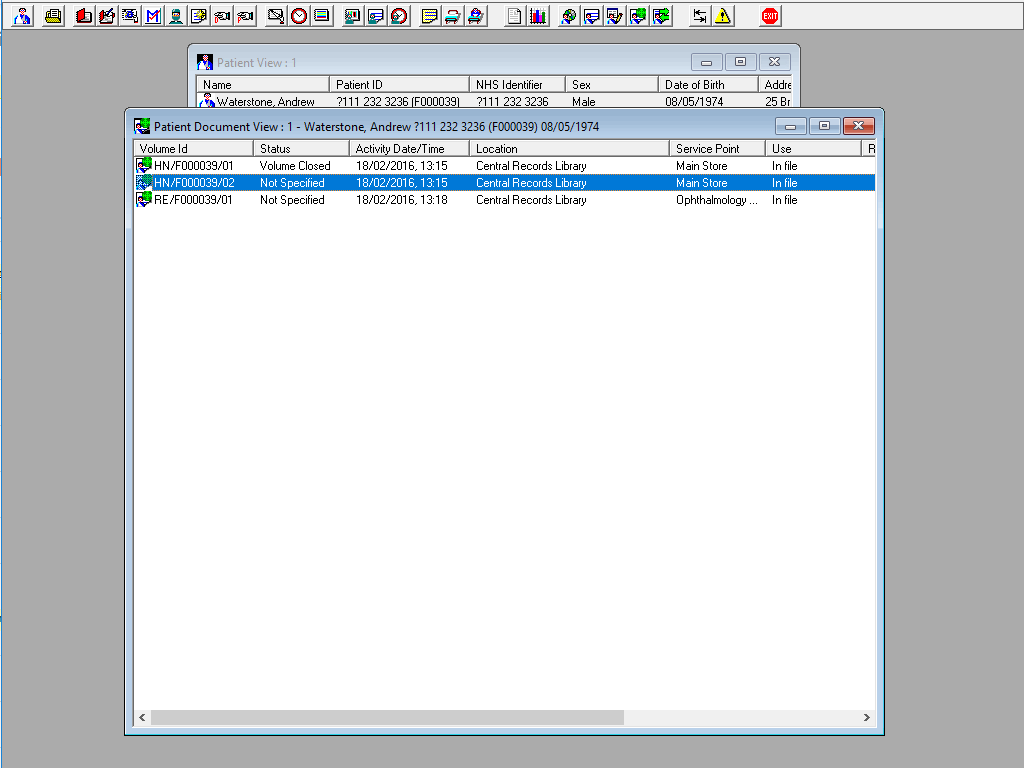Click 18/02/2016, 13:18 activity date cell
This screenshot has width=1024, height=768.
402,200
